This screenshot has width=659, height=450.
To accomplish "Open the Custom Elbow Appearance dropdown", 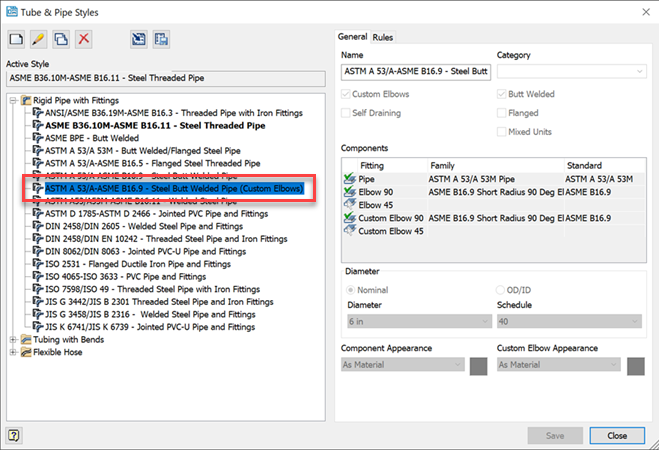I will click(x=559, y=365).
